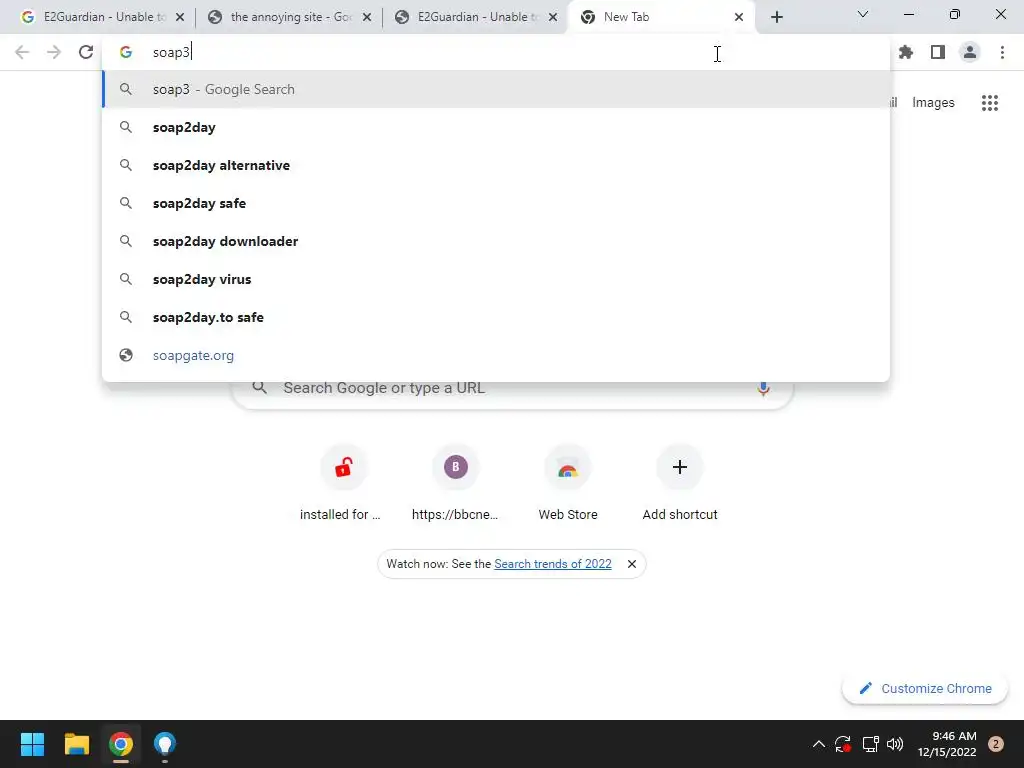Open the clock showing 9:46 AM
The height and width of the screenshot is (768, 1024).
(x=947, y=744)
